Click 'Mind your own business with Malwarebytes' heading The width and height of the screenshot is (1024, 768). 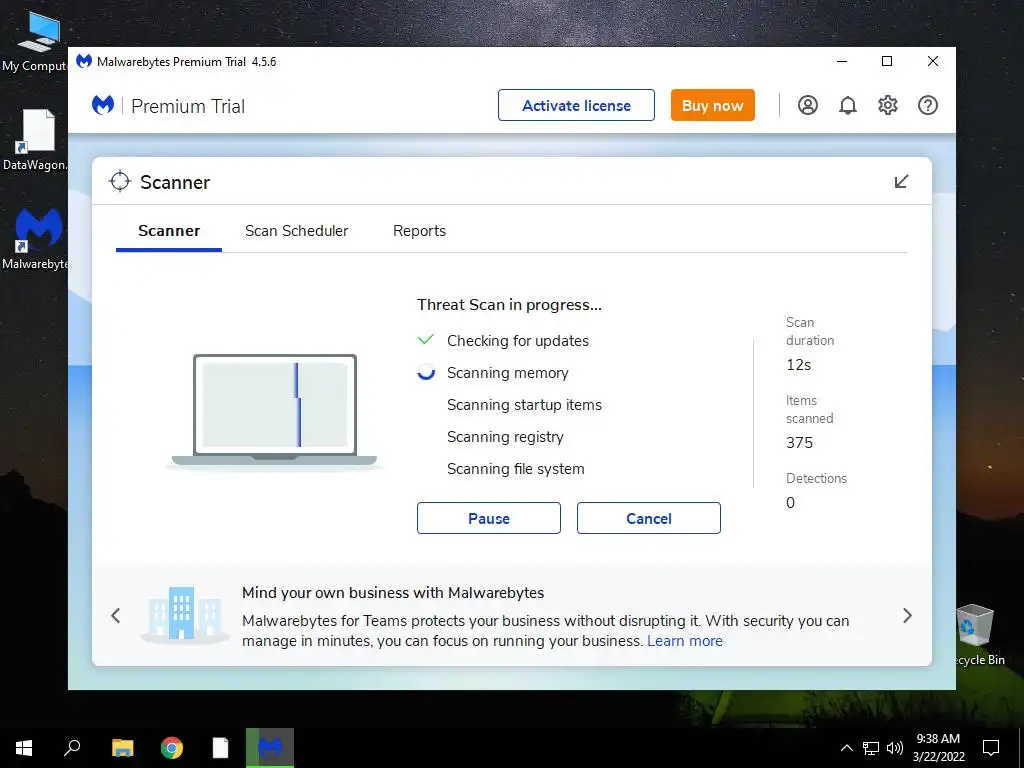tap(392, 592)
